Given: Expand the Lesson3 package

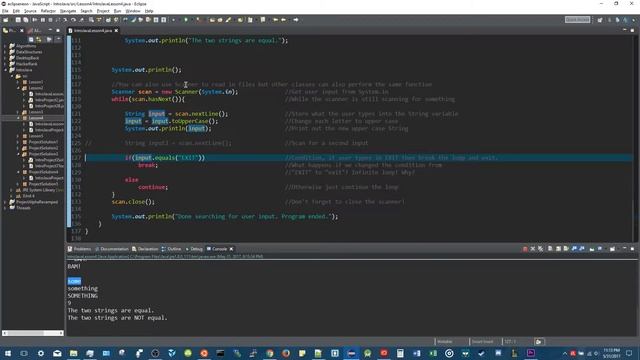Looking at the screenshot, I should click(x=18, y=112).
